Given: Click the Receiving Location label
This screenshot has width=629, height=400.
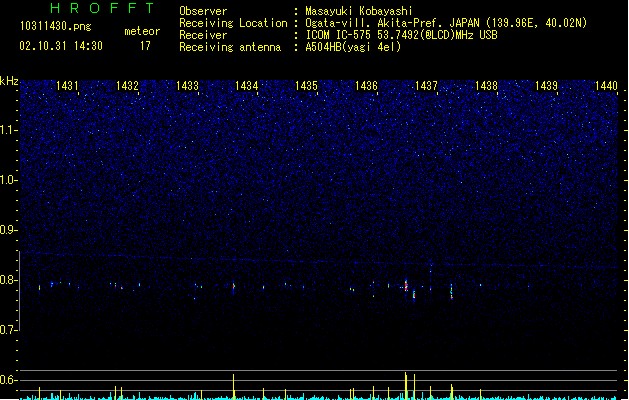Looking at the screenshot, I should pyautogui.click(x=233, y=23).
